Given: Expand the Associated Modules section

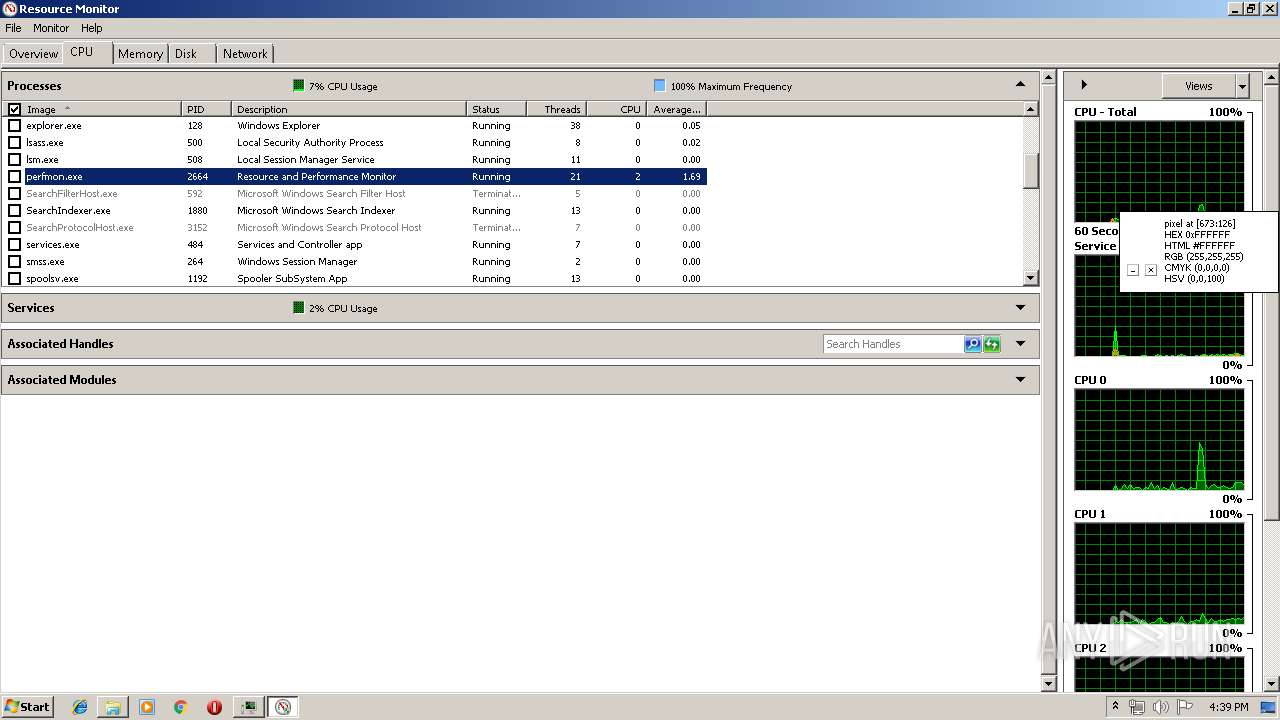Looking at the screenshot, I should point(1020,380).
